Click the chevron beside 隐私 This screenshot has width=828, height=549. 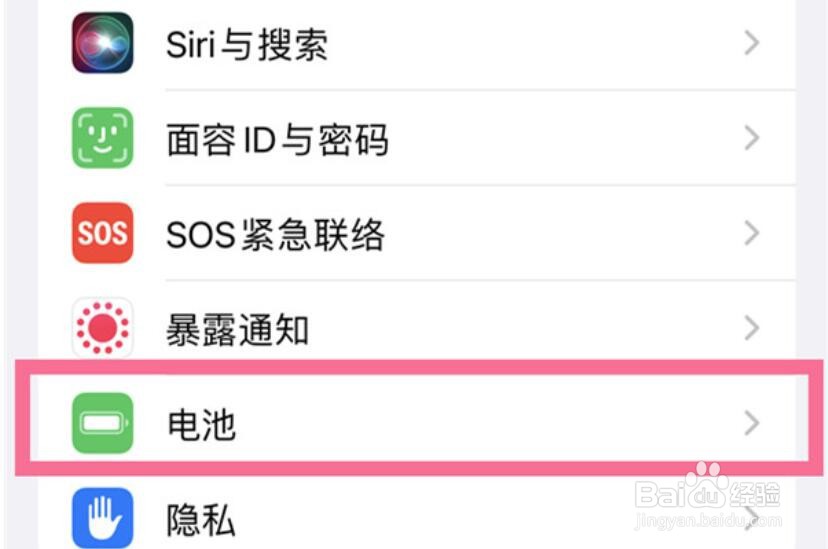(752, 518)
